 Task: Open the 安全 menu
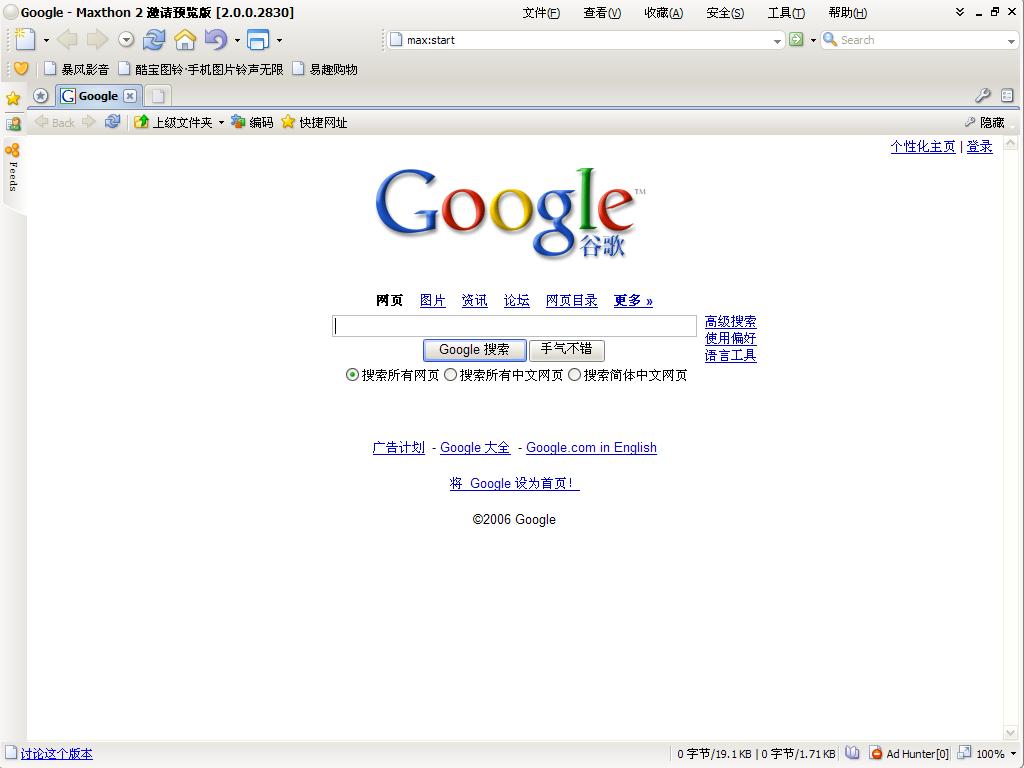coord(725,12)
